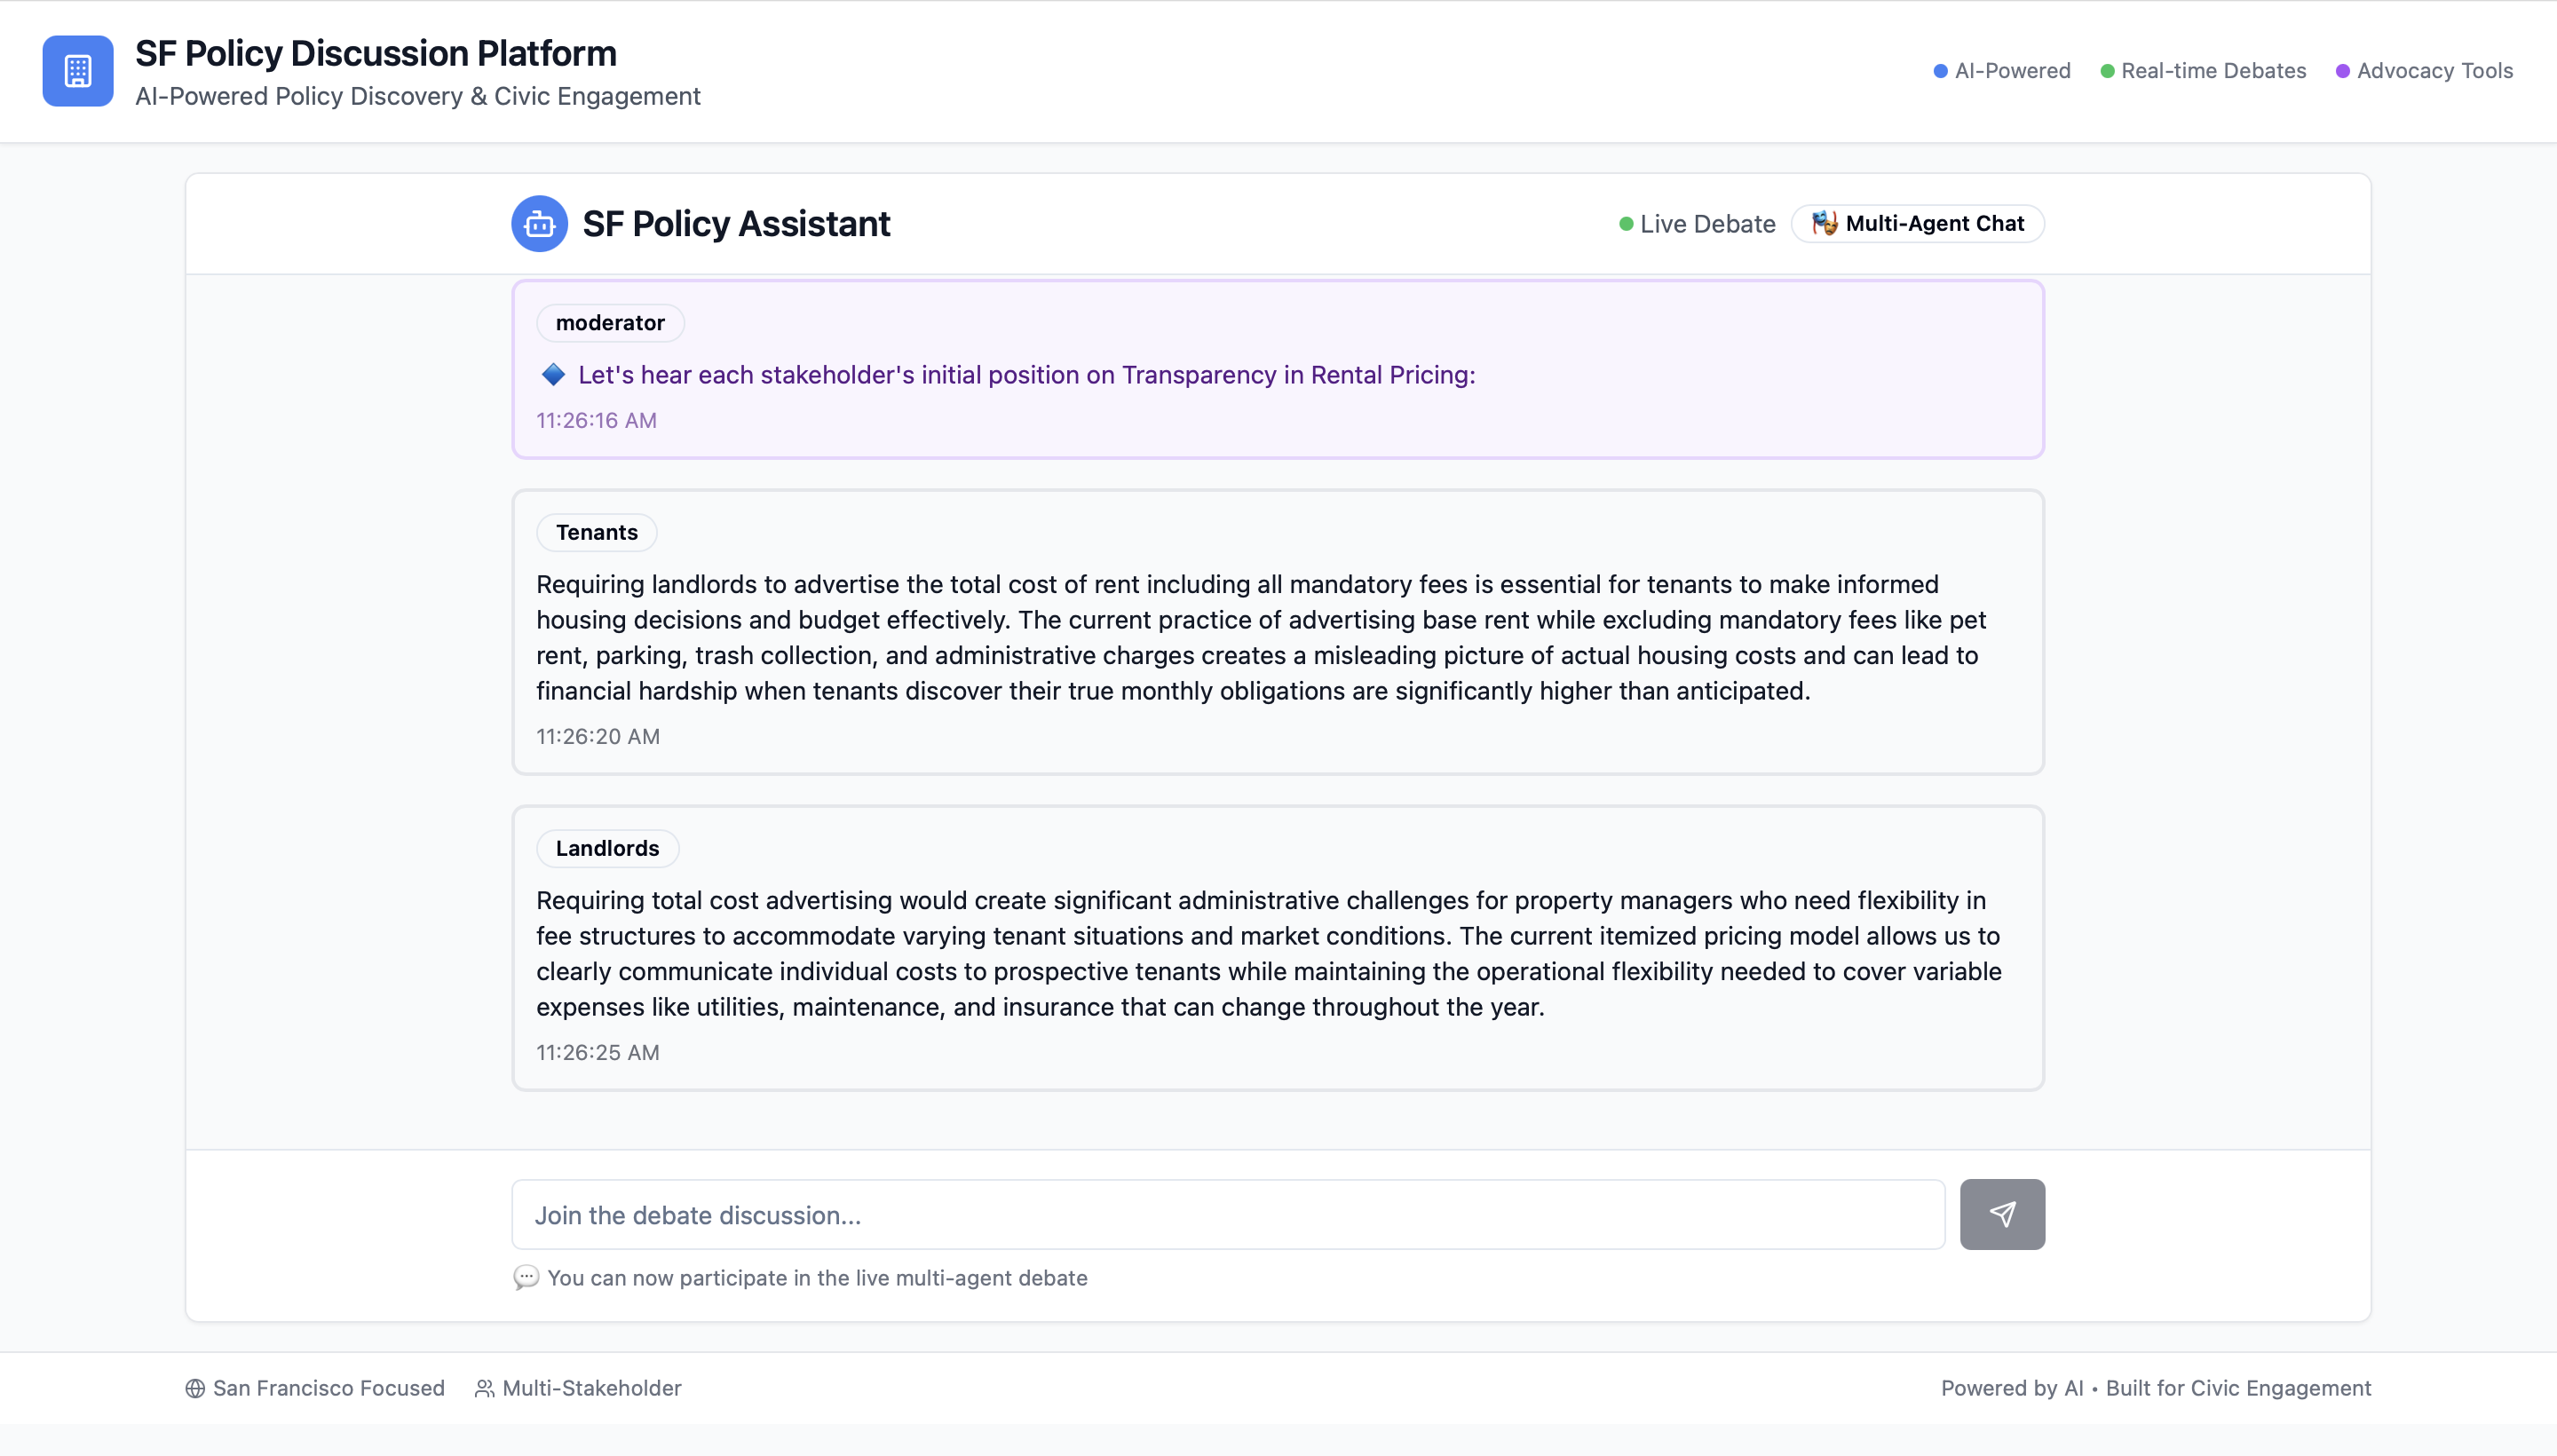Click the SF Policy Discussion Platform title
2557x1456 pixels.
pos(375,53)
